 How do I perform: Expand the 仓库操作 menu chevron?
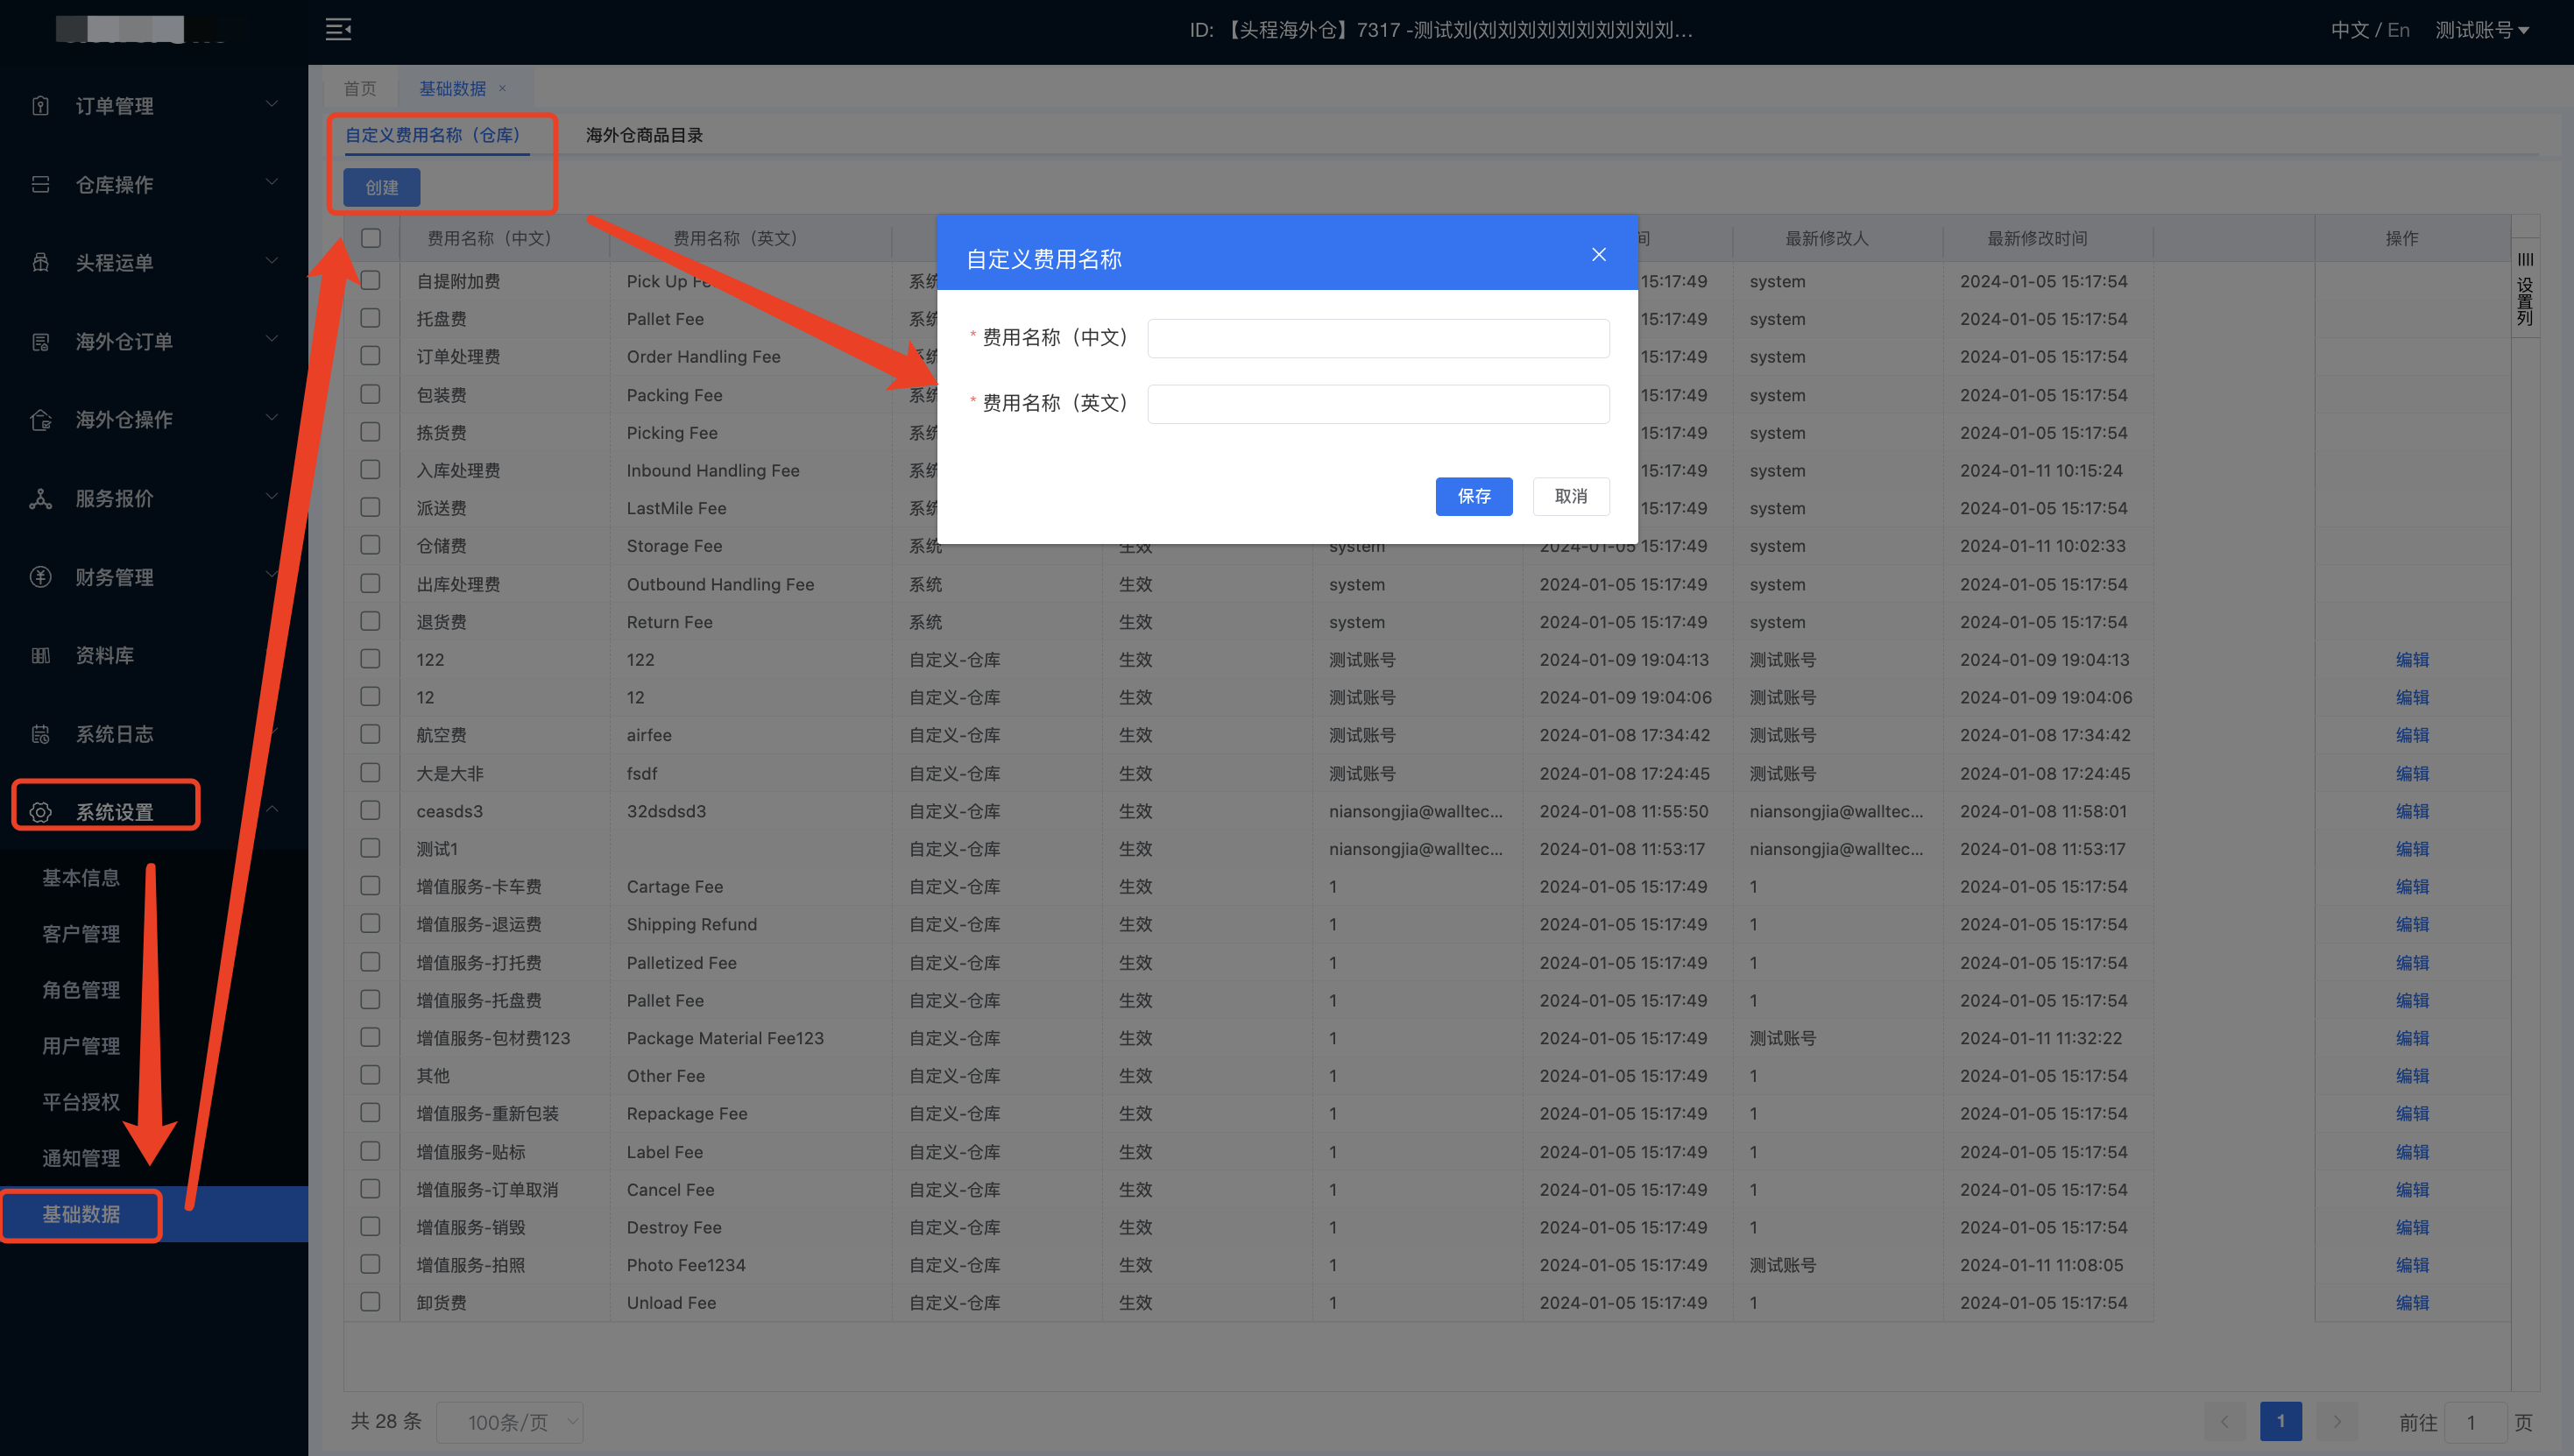pos(272,183)
